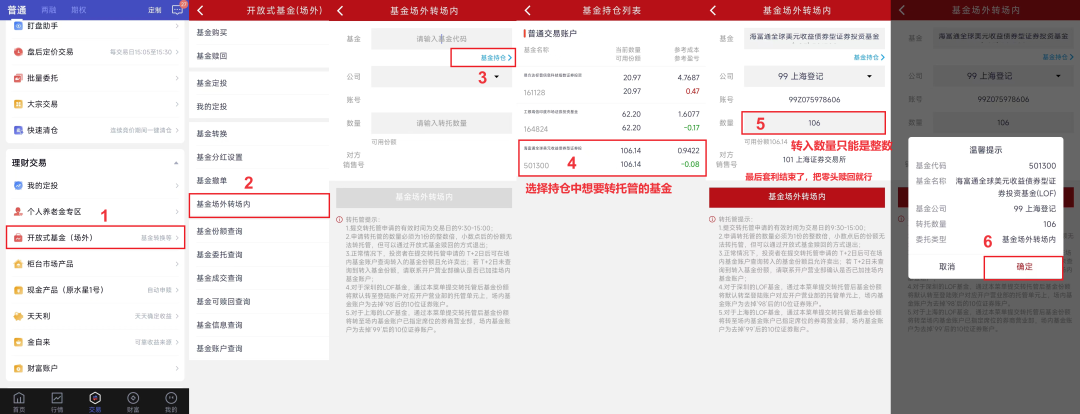This screenshot has width=1080, height=414.
Task: Go back from the 开放式基金(场外) screen
Action: (x=200, y=10)
